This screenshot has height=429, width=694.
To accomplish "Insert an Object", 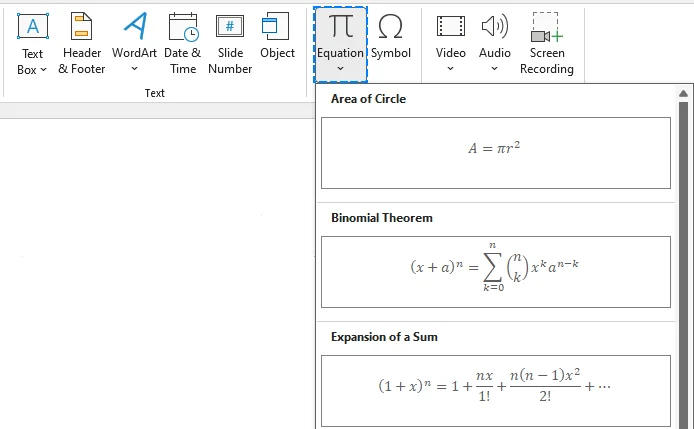I will 277,35.
